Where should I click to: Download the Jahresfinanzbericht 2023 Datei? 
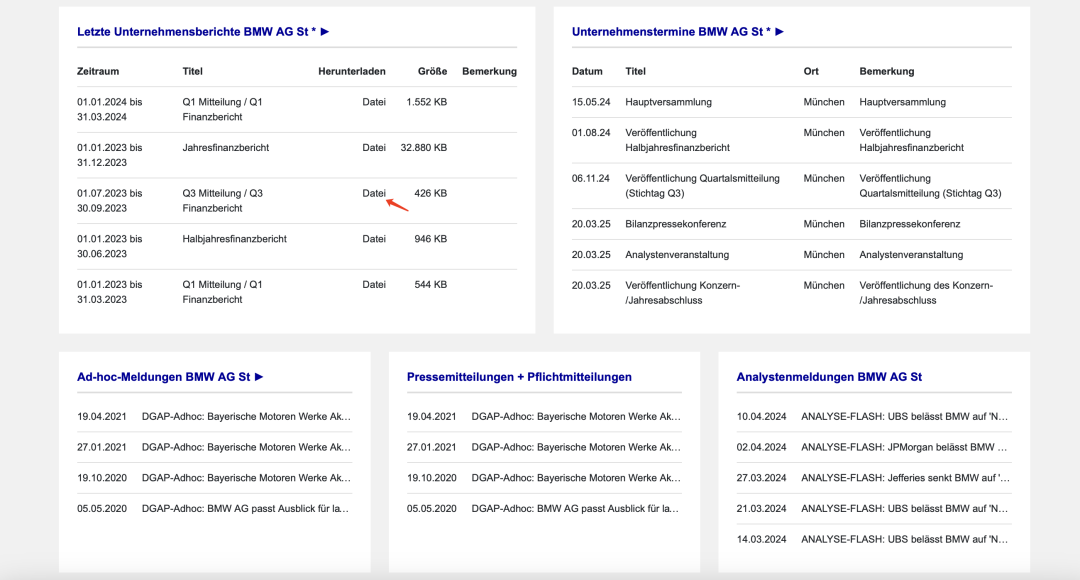pyautogui.click(x=374, y=148)
